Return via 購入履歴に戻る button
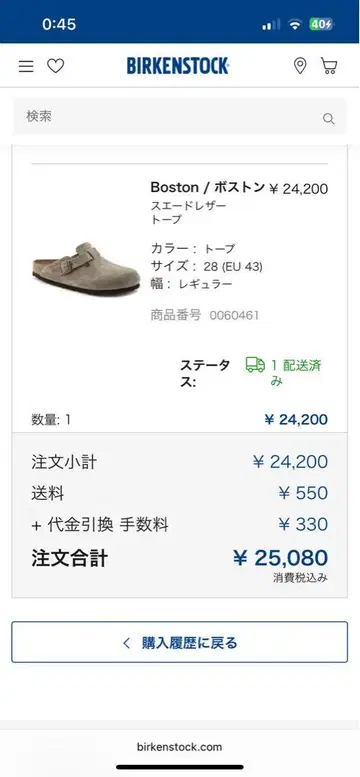The width and height of the screenshot is (360, 777). tap(180, 642)
